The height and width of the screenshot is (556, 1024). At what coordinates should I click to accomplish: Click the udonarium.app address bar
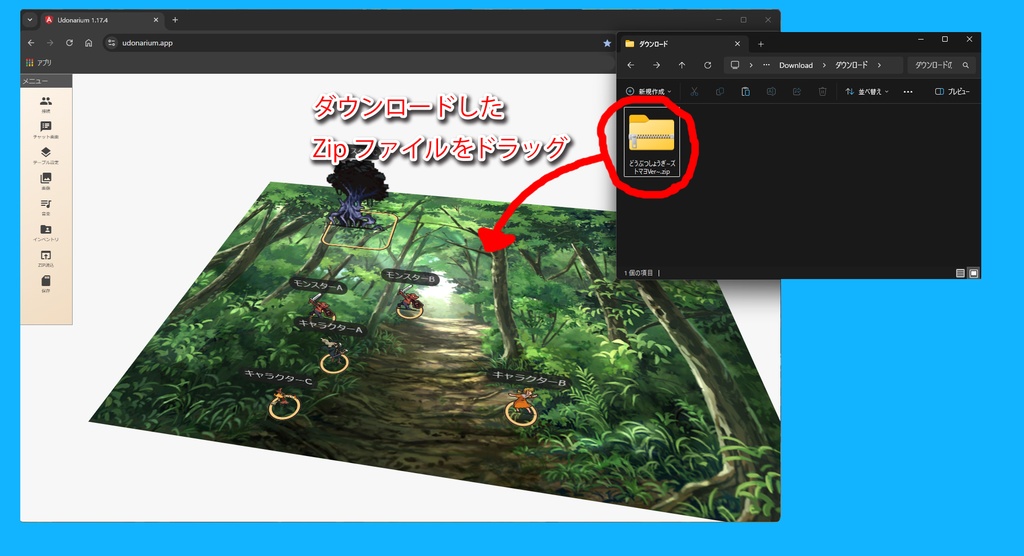point(359,42)
